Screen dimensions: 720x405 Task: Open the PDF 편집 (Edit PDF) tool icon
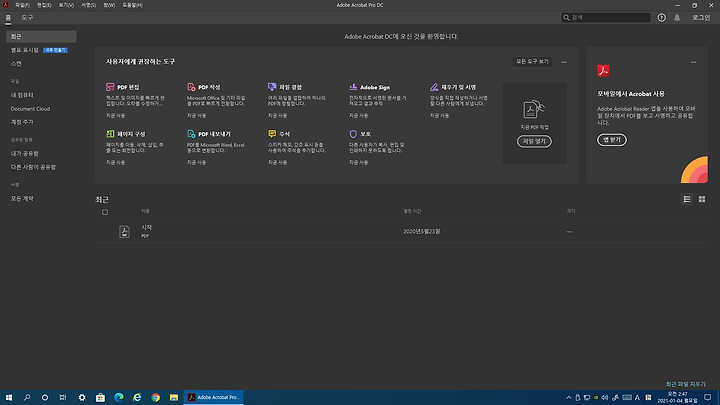(x=110, y=87)
